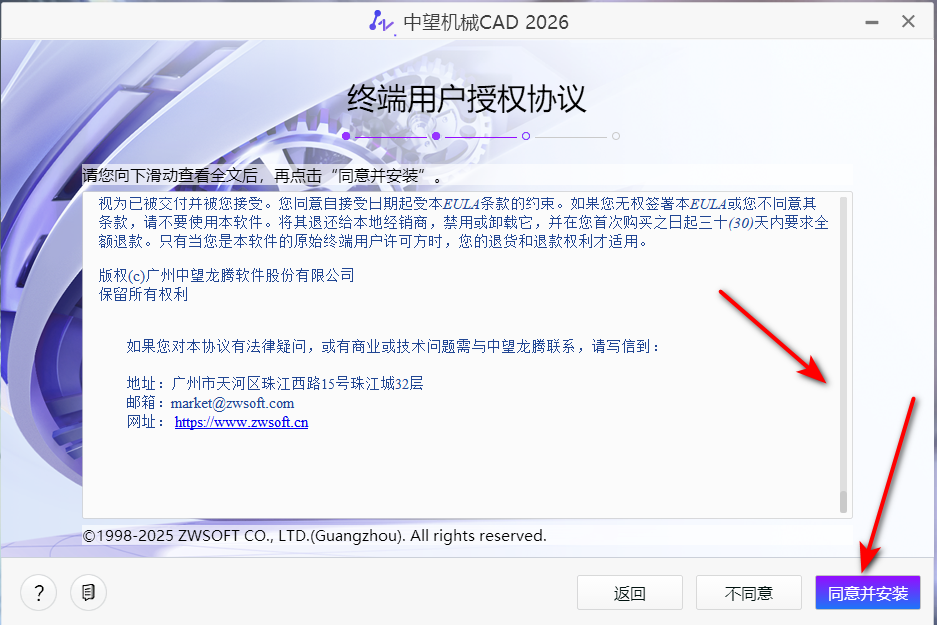Click the agreement scrollbar thumb
The image size is (937, 625).
click(x=843, y=502)
